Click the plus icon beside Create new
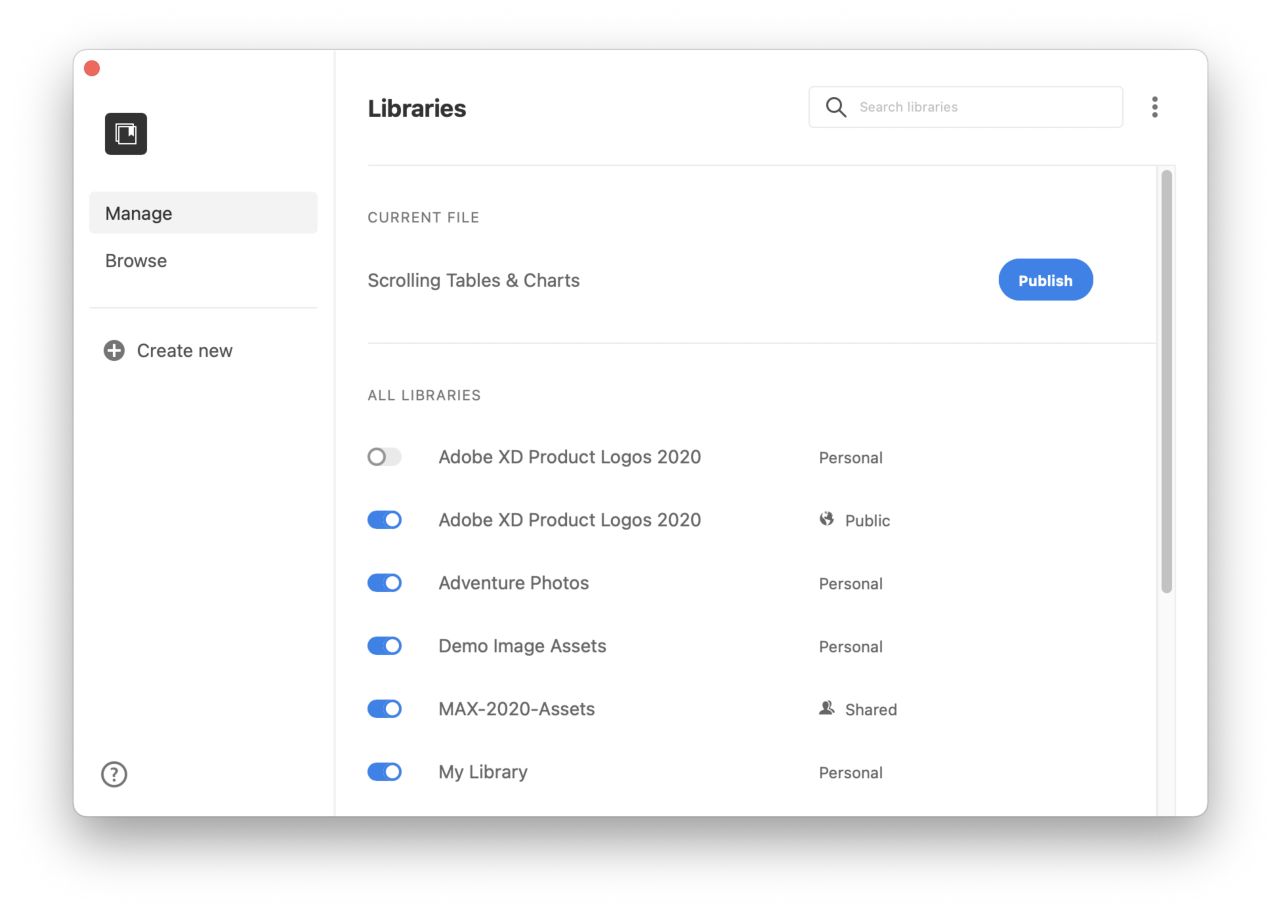This screenshot has width=1281, height=914. [114, 351]
